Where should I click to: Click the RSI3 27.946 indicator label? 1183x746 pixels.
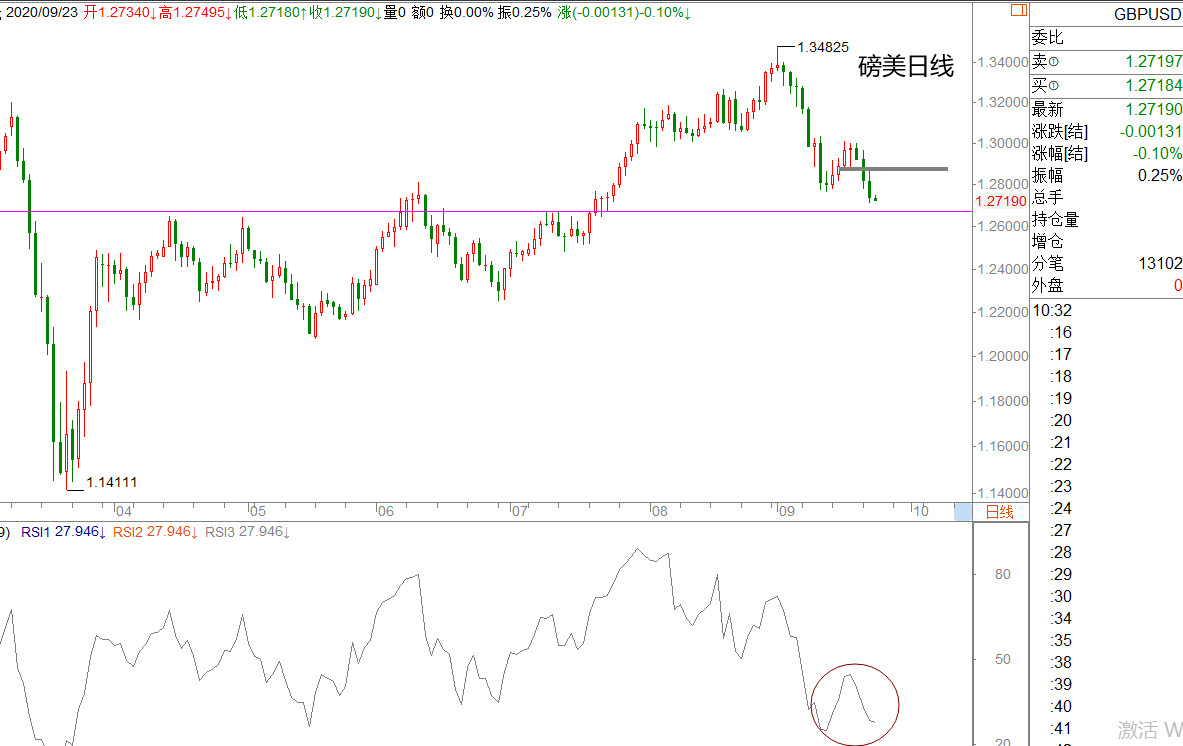pyautogui.click(x=247, y=532)
